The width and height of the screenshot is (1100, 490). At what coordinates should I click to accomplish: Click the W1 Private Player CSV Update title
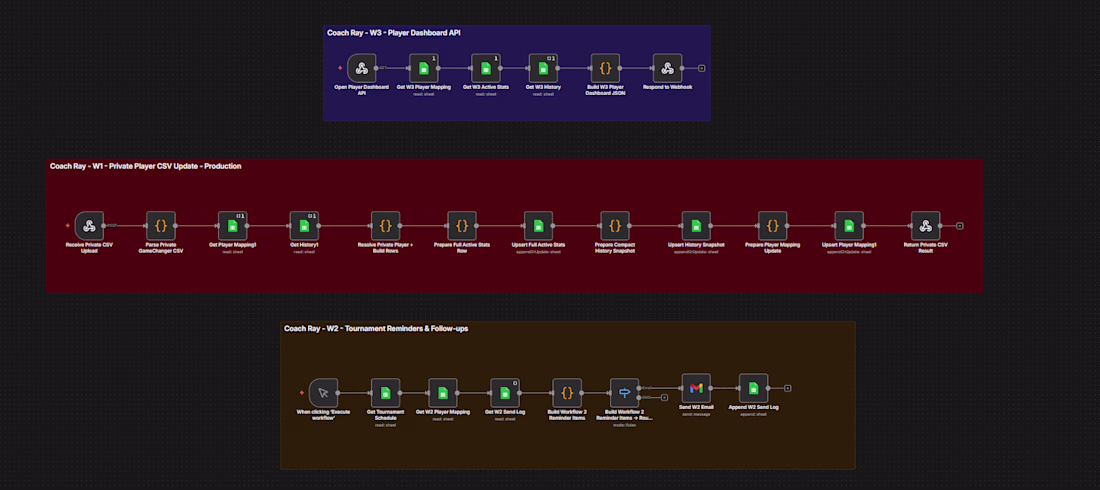[x=145, y=166]
